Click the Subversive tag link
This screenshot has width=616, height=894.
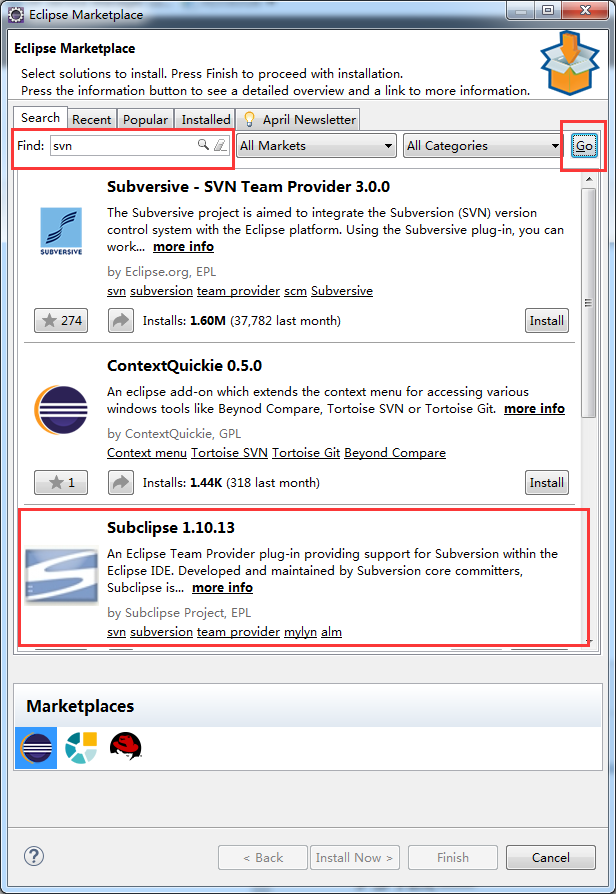342,291
